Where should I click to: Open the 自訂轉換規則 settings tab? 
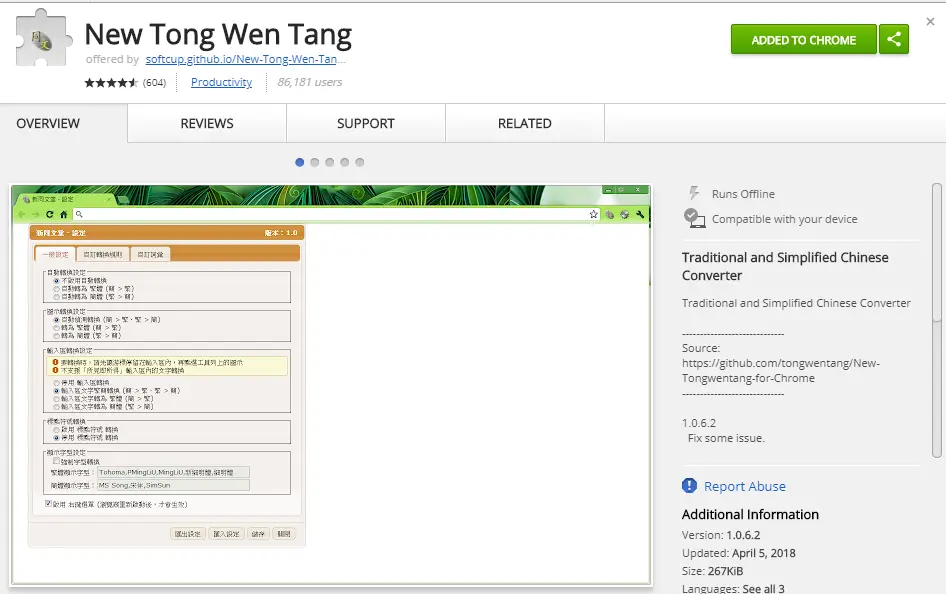click(x=102, y=253)
